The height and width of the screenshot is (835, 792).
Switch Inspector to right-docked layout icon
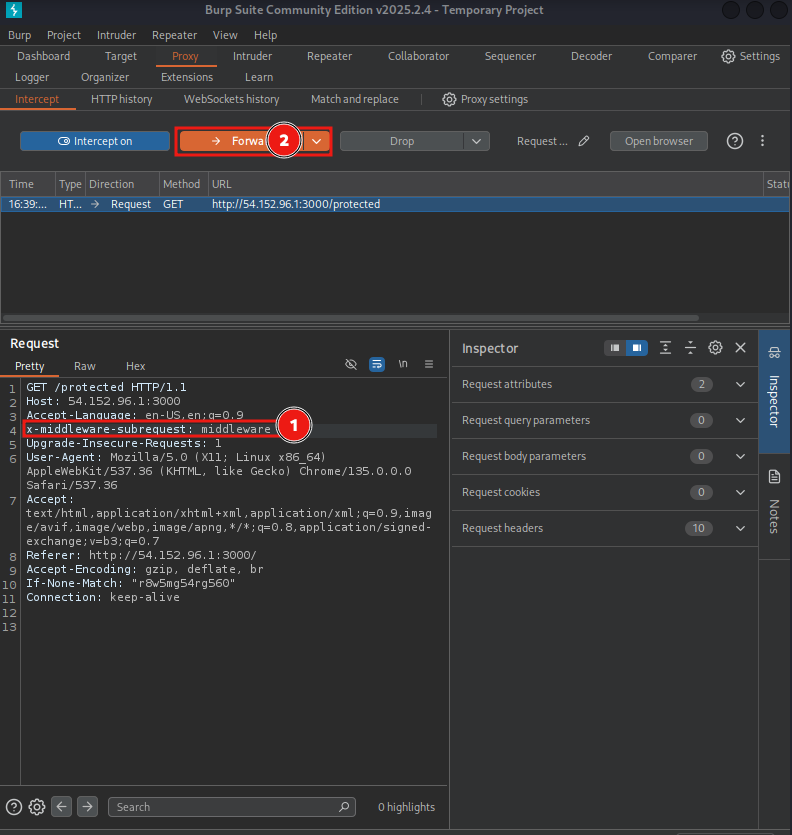click(x=636, y=348)
